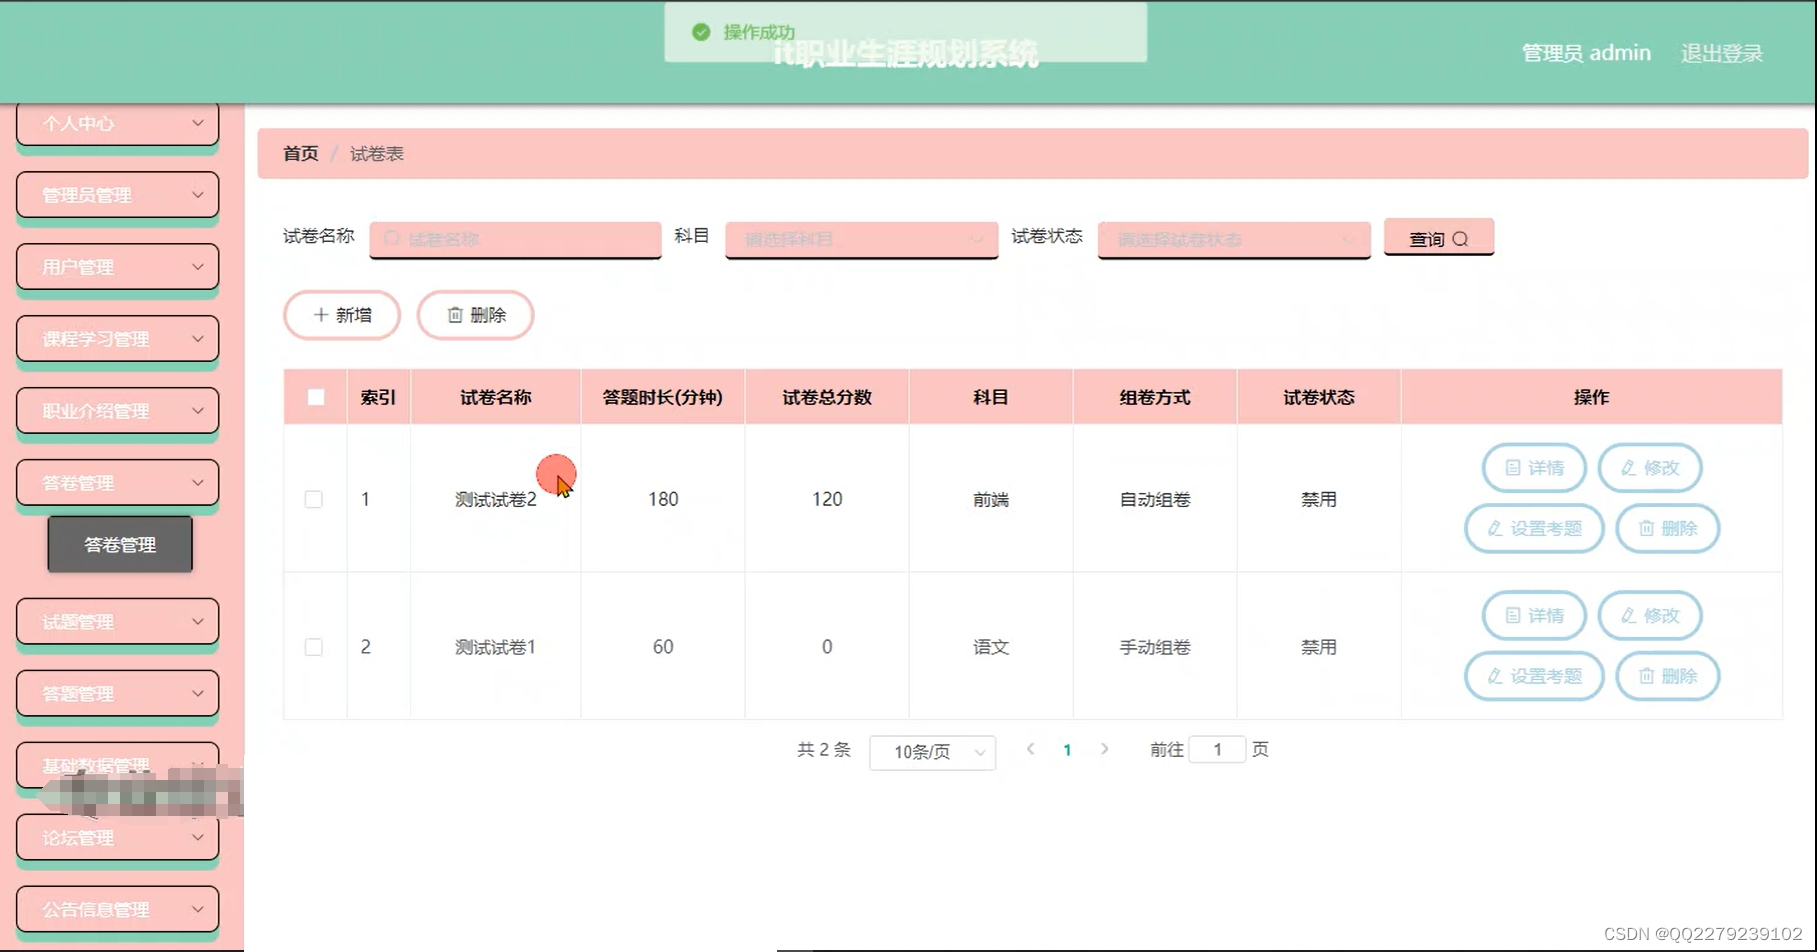Check the checkbox for row 2
Viewport: 1817px width, 952px height.
(314, 646)
